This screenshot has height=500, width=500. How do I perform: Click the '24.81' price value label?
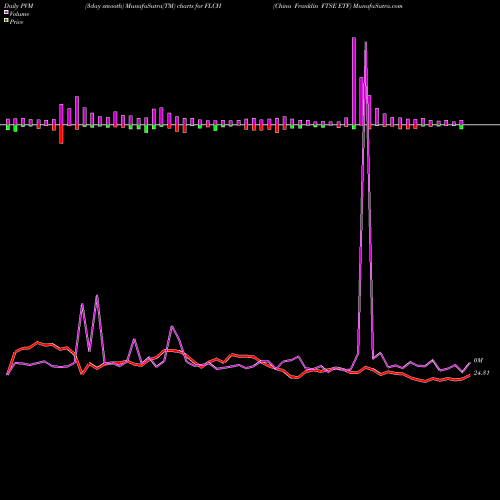[x=481, y=373]
